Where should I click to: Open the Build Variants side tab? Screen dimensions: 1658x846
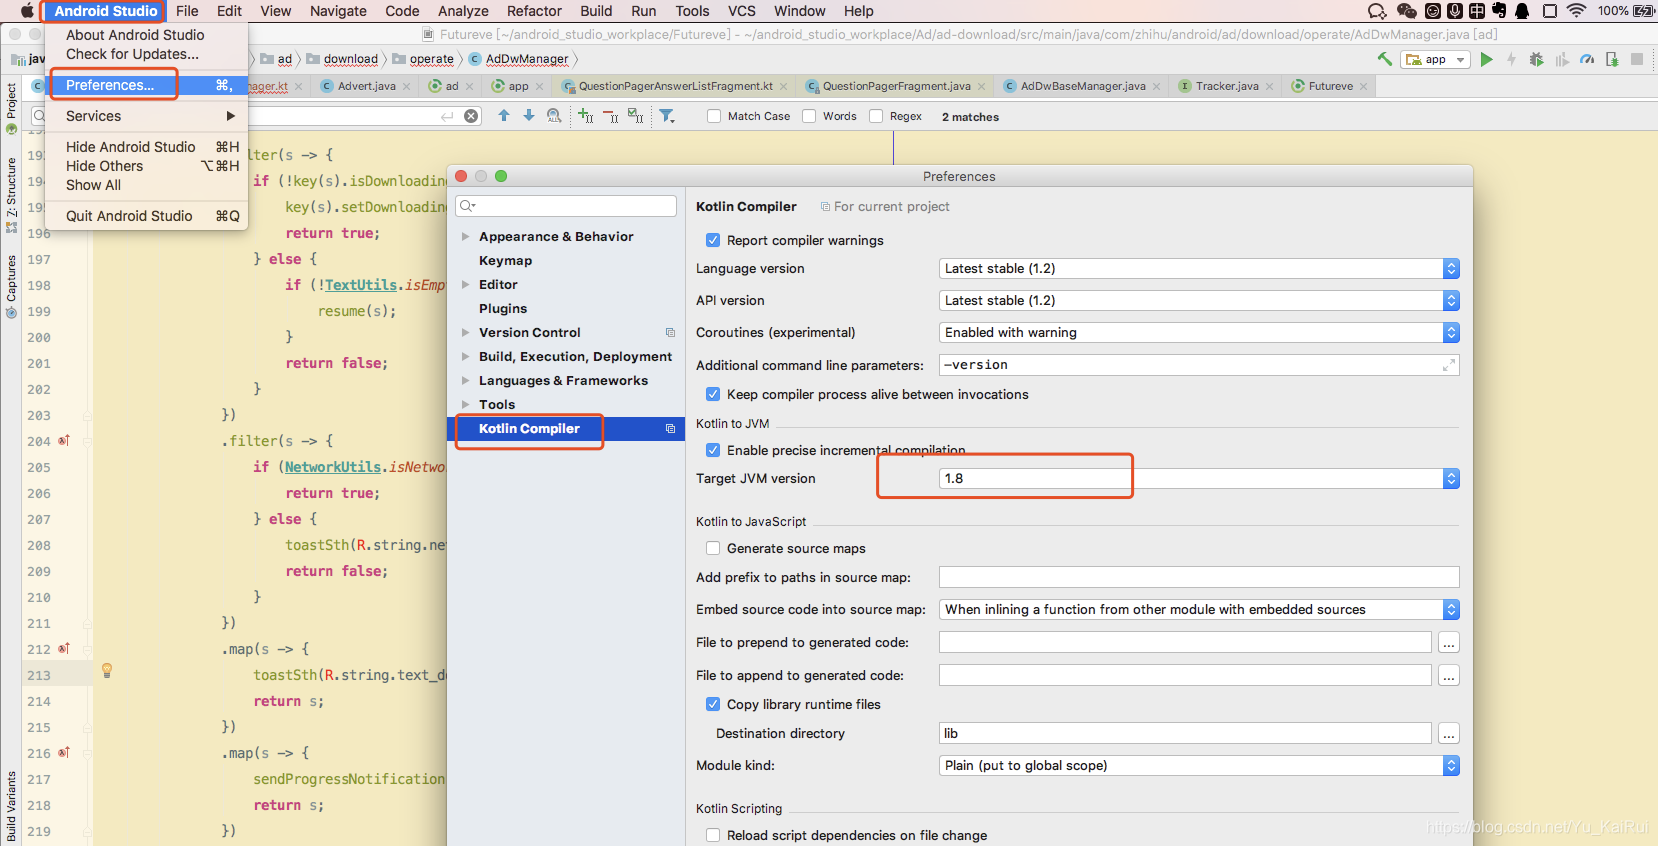(11, 806)
